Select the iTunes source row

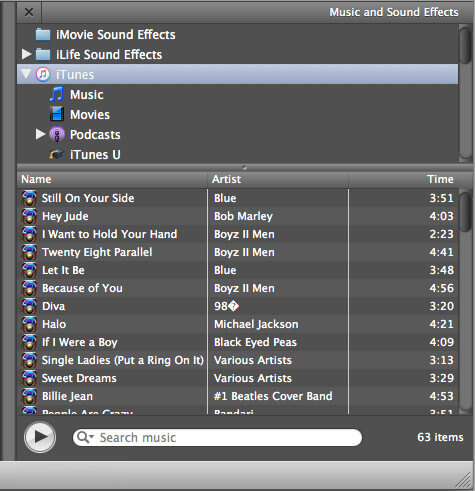pos(237,74)
